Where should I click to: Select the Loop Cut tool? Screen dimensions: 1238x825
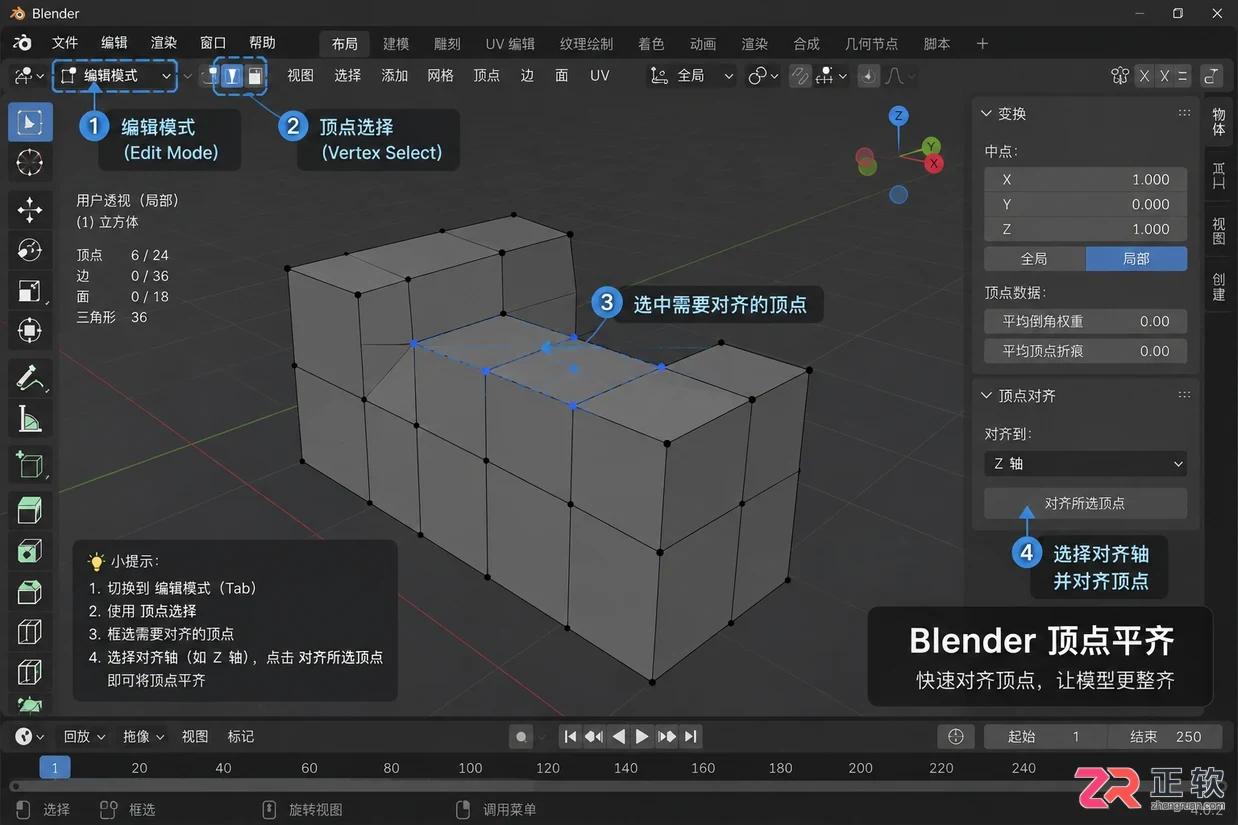pos(30,632)
